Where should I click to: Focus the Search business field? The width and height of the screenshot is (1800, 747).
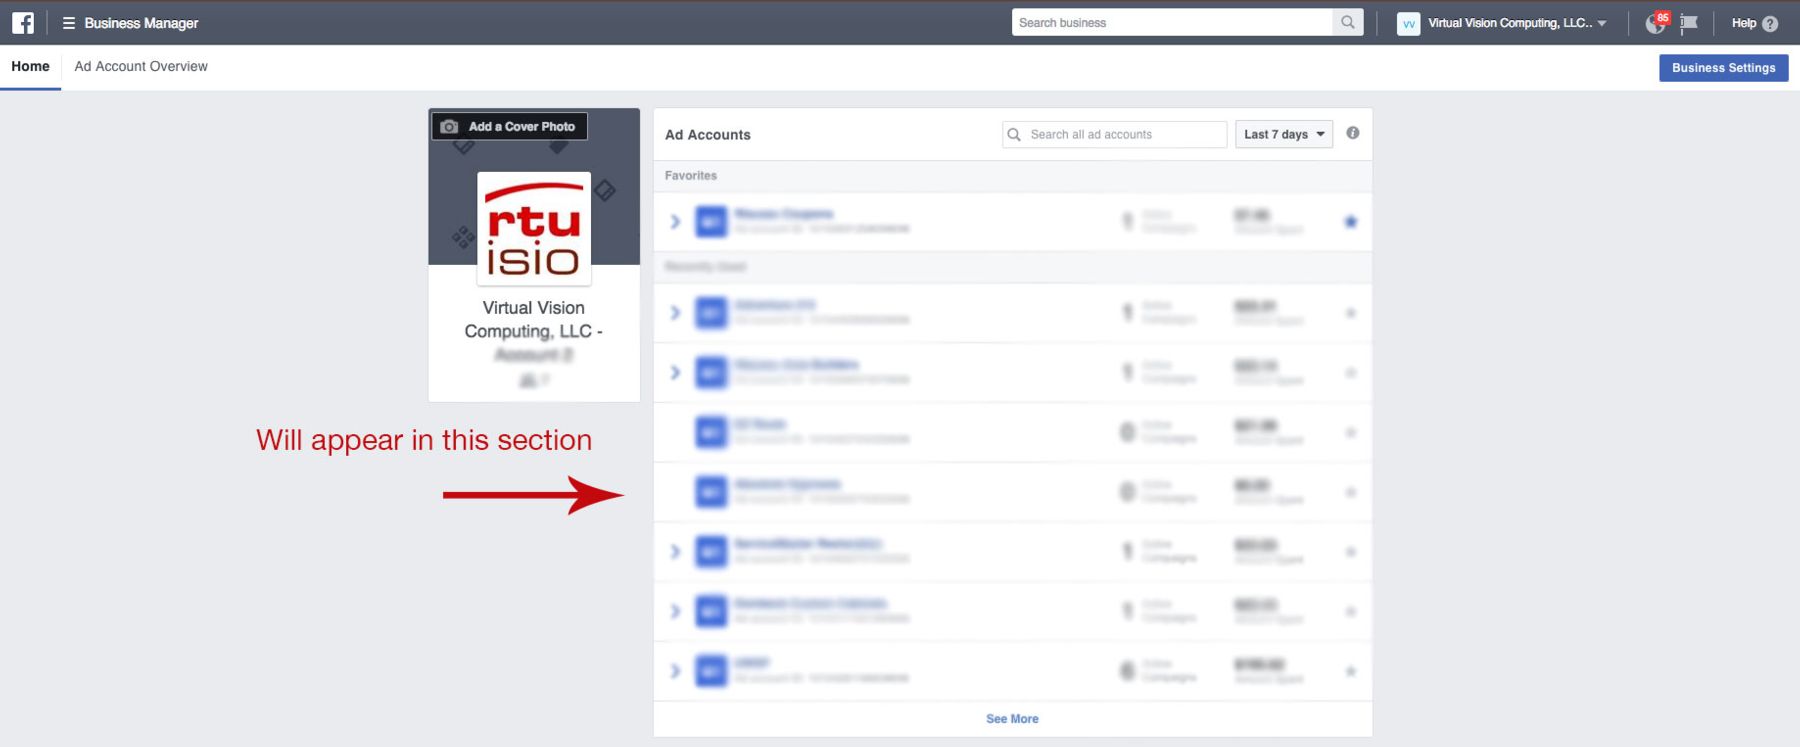point(1171,22)
